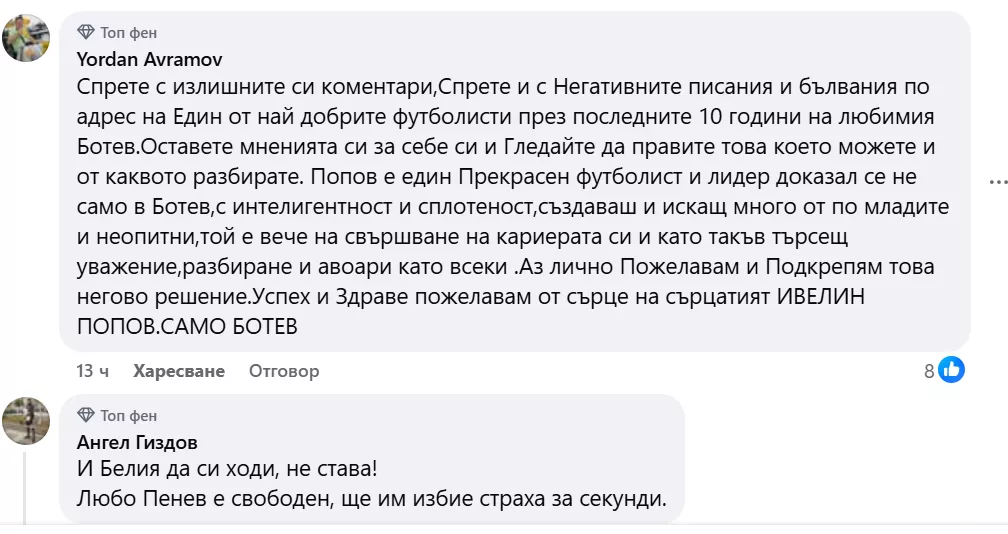Click the text "И Белия да си ходи, не става!"

click(229, 468)
